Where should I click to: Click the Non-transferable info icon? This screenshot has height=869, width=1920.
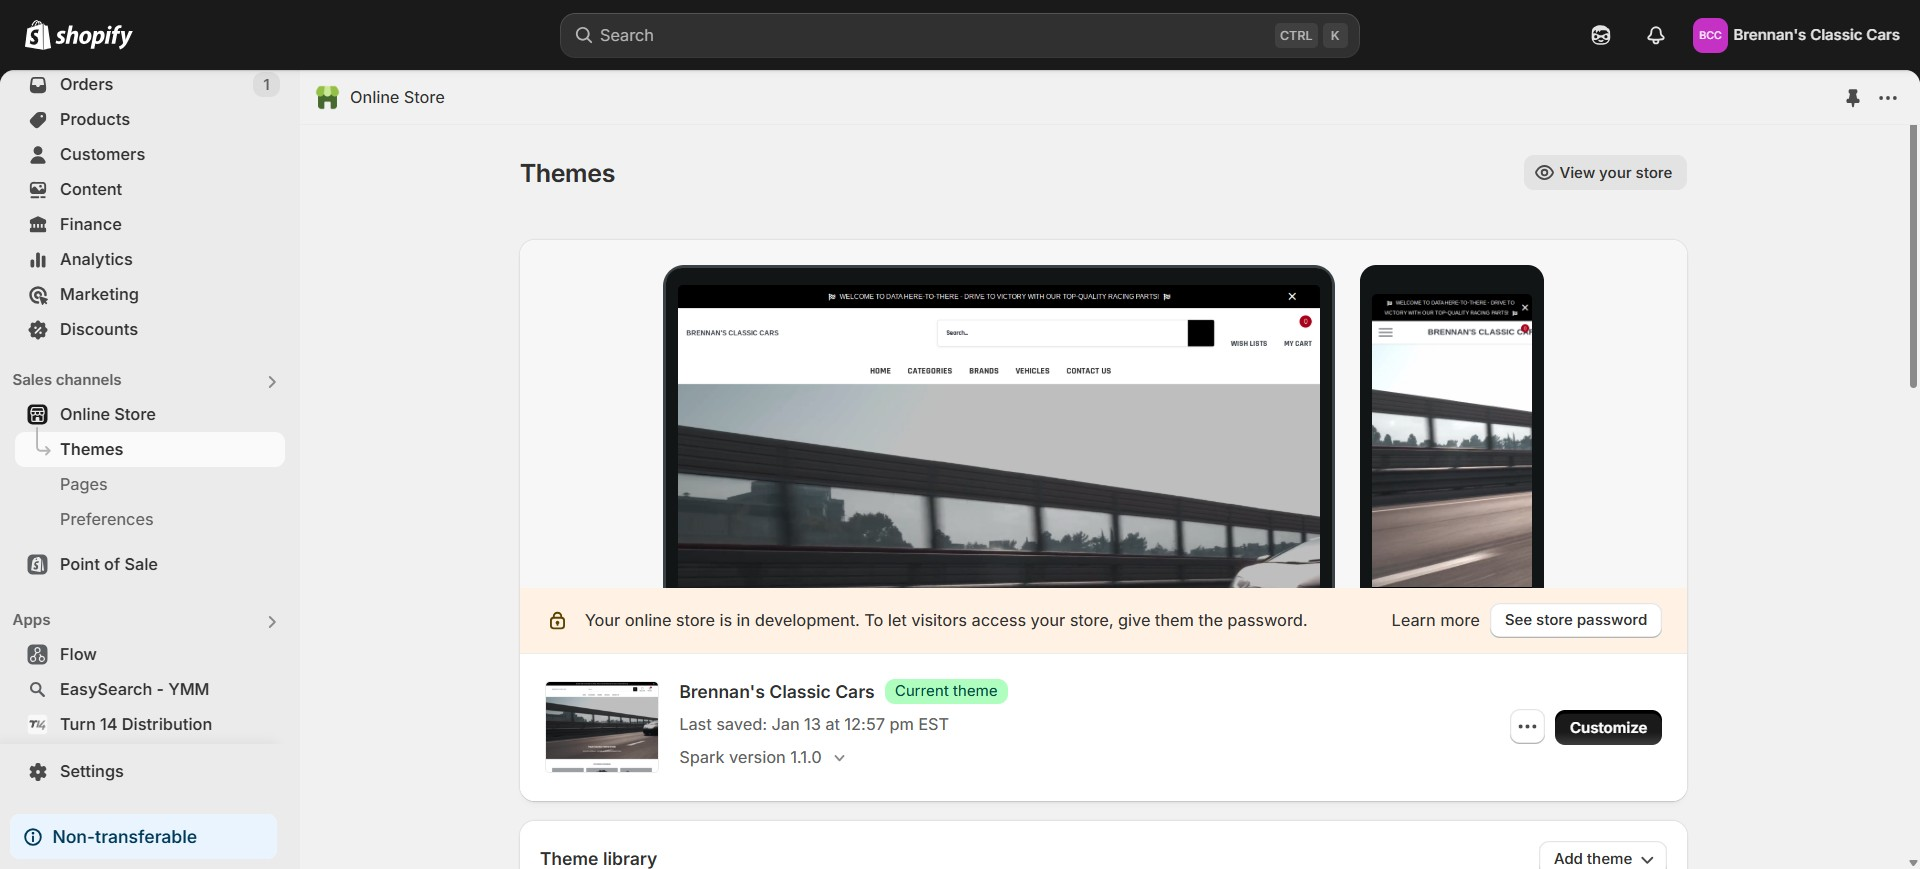tap(33, 837)
